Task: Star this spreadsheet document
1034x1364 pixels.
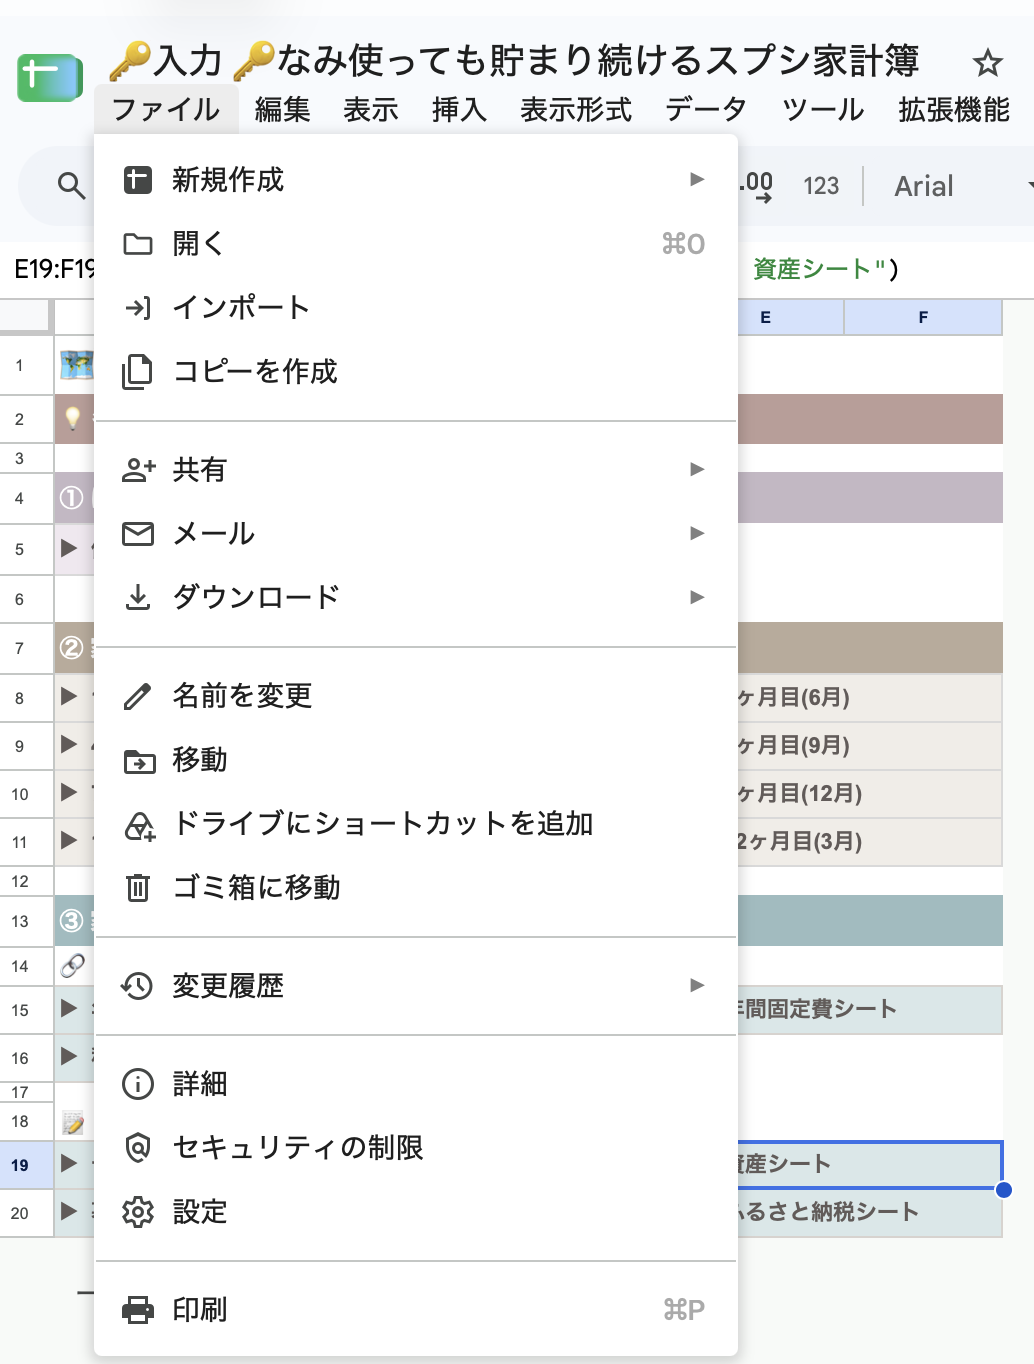Action: point(987,63)
